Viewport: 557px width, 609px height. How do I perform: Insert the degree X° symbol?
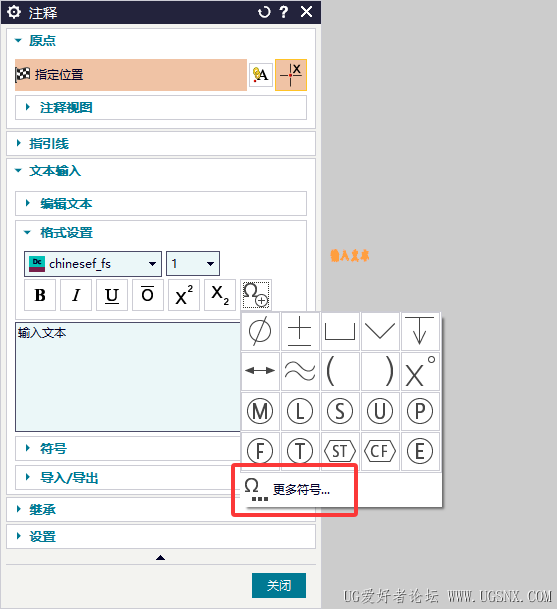tap(420, 371)
